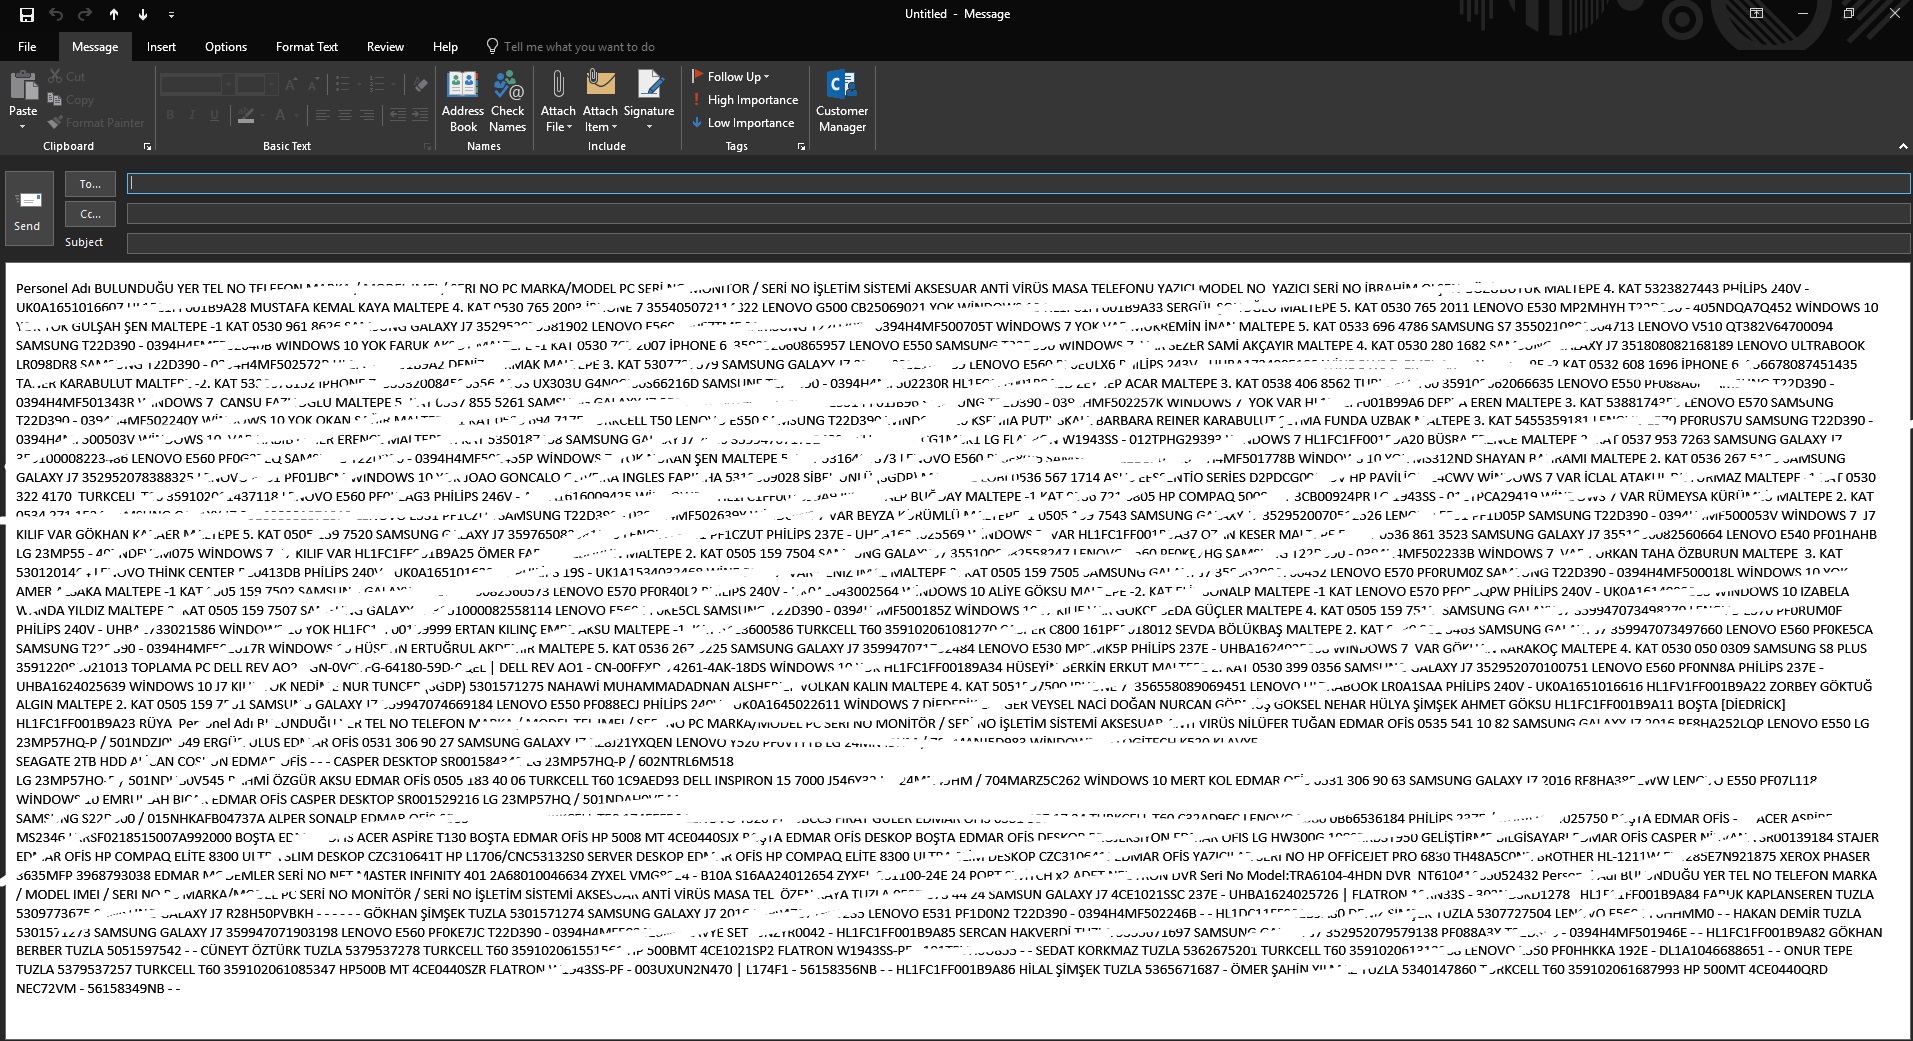Click Check Names icon
This screenshot has height=1041, width=1913.
(507, 101)
